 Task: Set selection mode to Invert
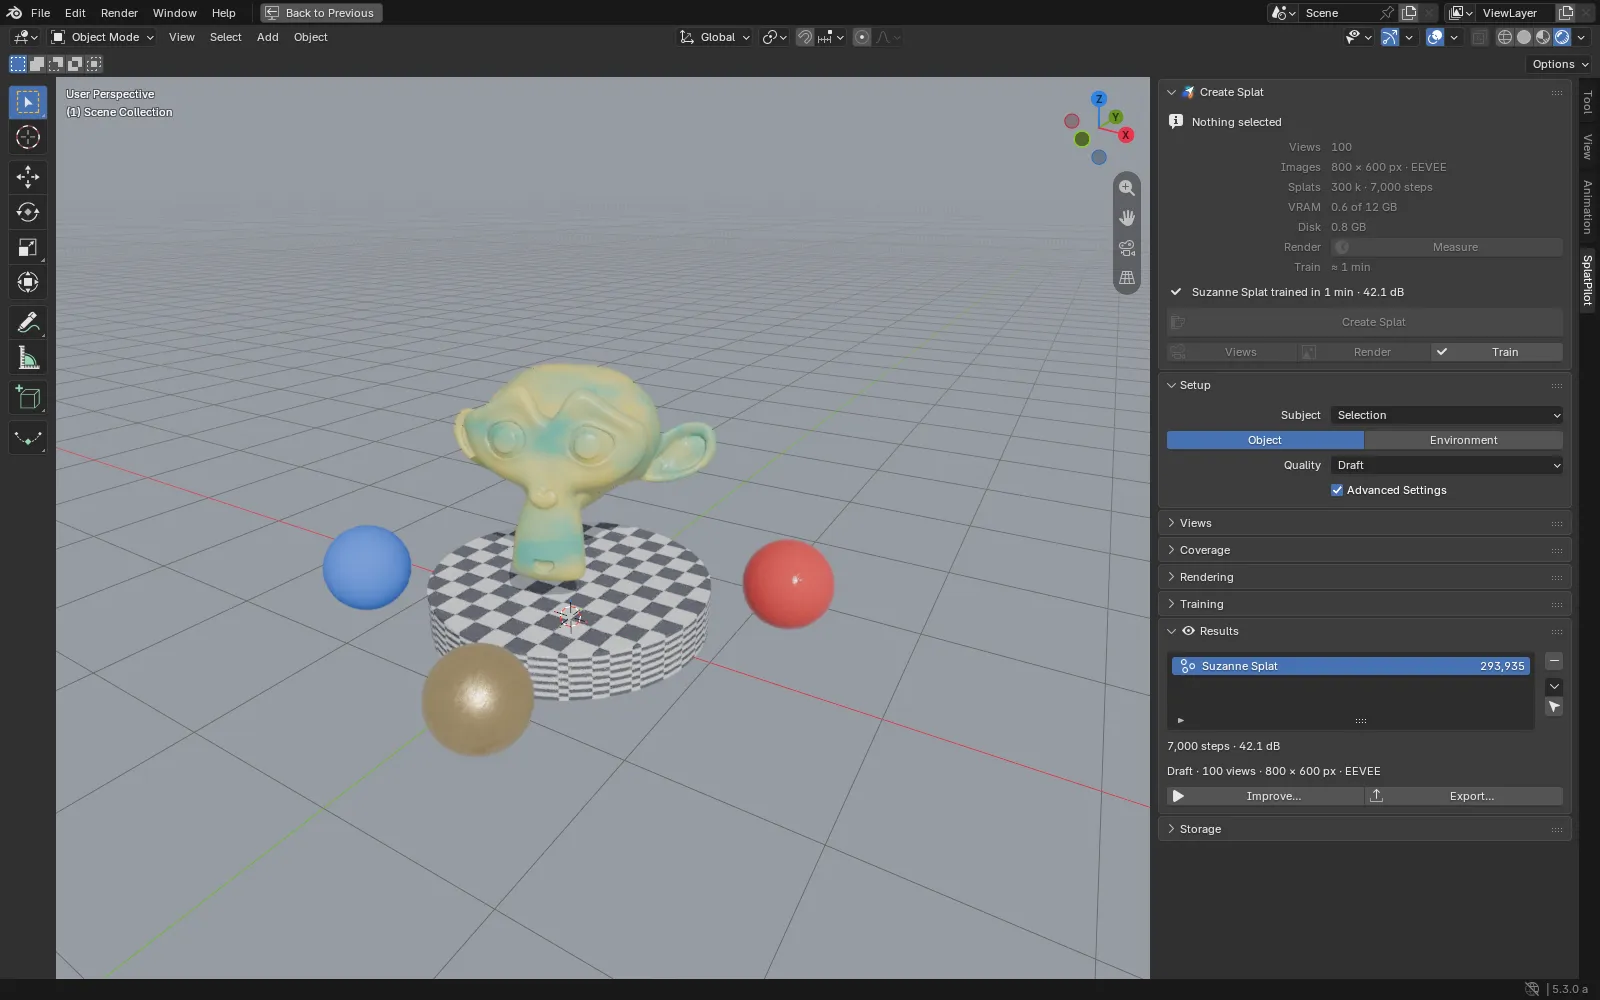pyautogui.click(x=75, y=64)
